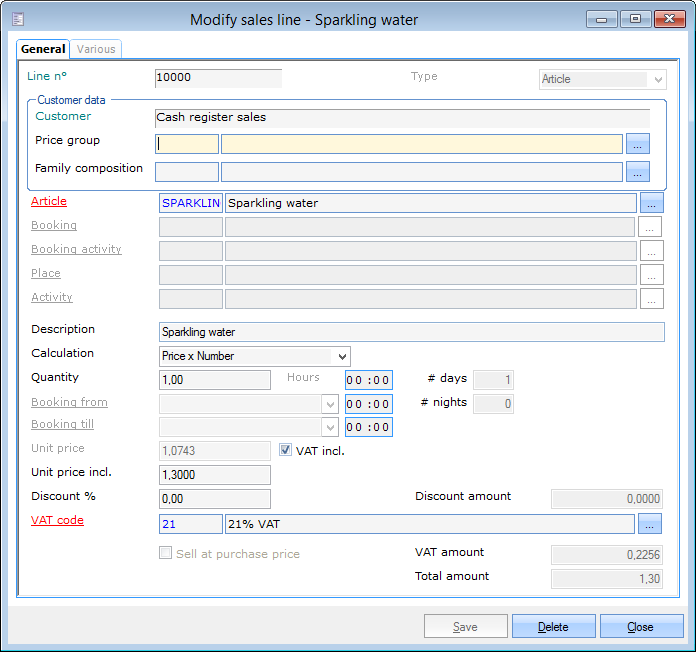
Task: Click the Place row ellipsis button
Action: [652, 274]
